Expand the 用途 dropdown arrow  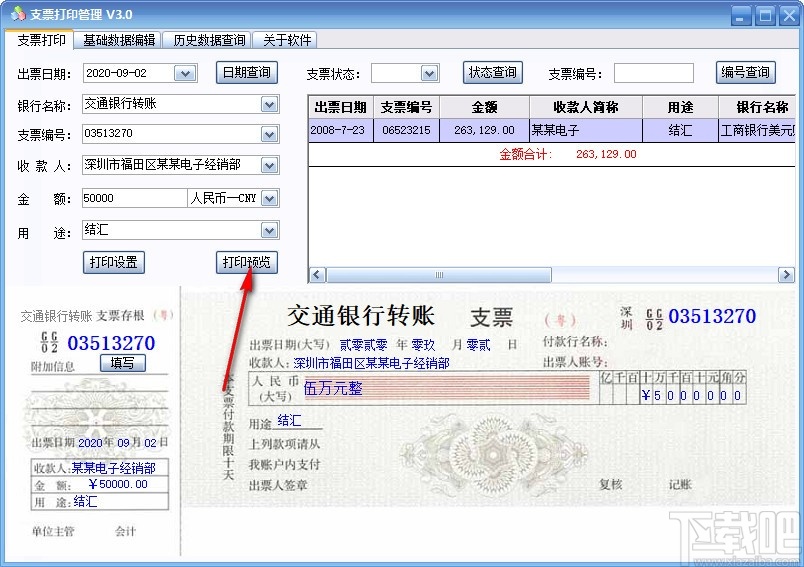tap(270, 230)
